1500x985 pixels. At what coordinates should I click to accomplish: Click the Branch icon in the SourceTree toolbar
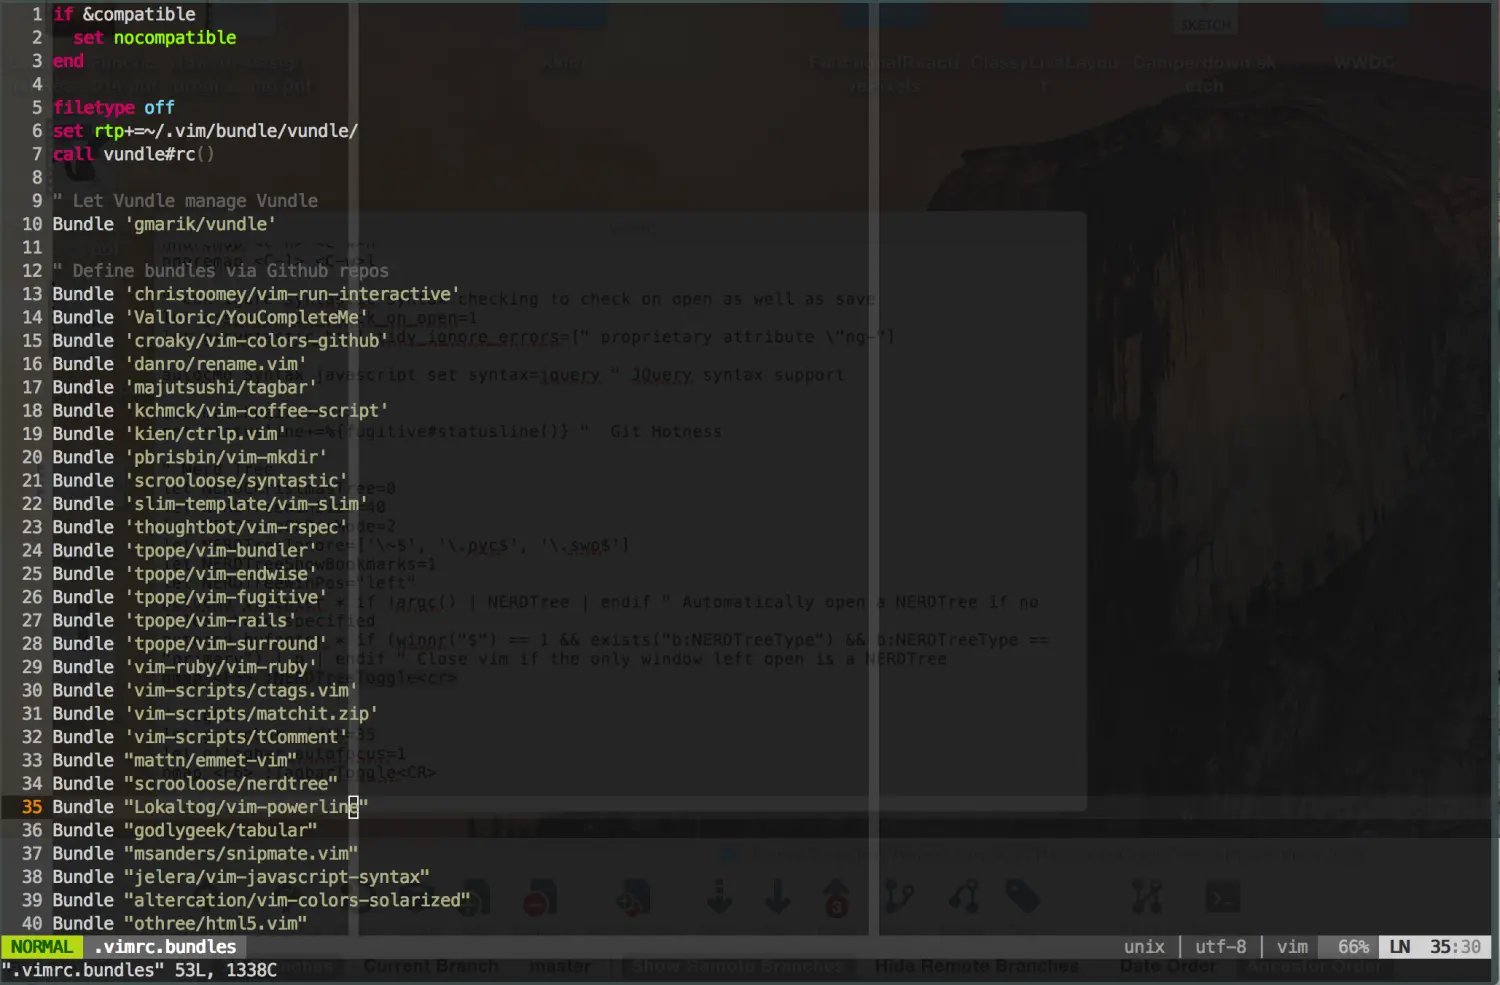[x=899, y=897]
